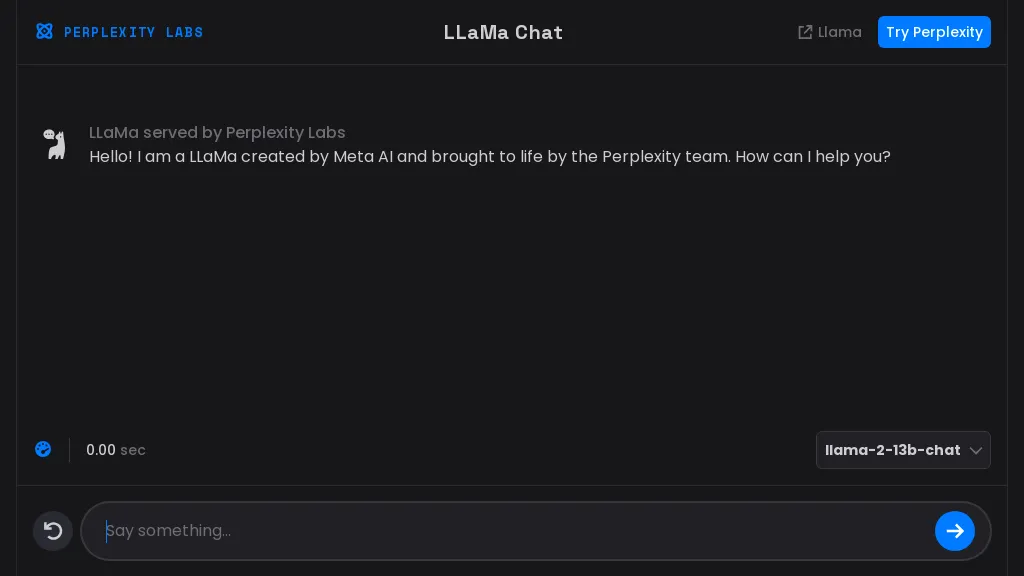Click the llama avatar icon
The image size is (1024, 576).
[55, 144]
